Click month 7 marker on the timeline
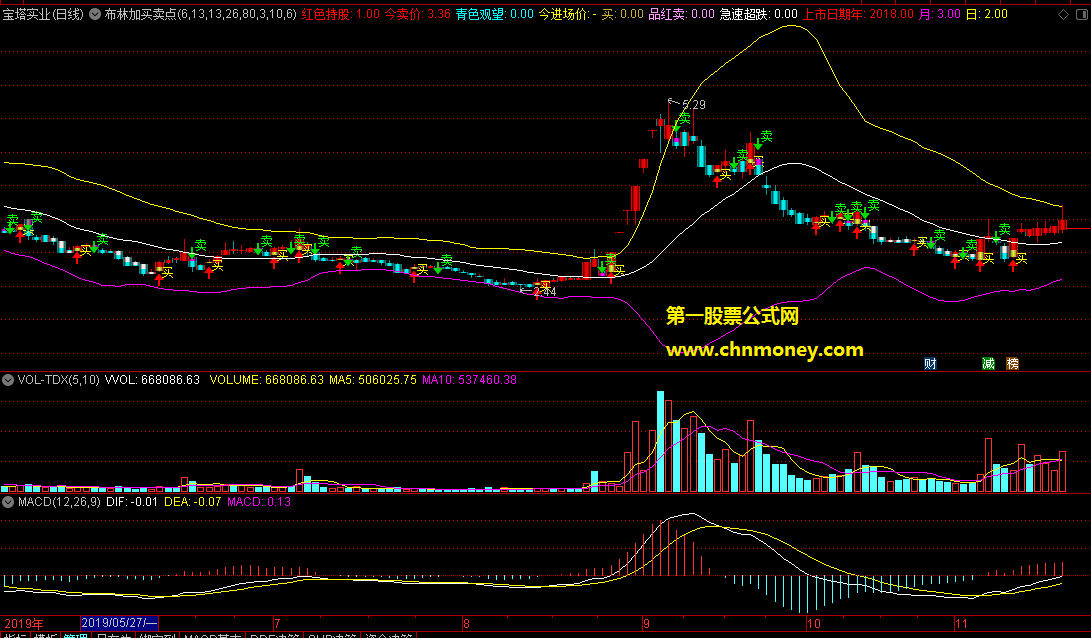 pyautogui.click(x=277, y=624)
